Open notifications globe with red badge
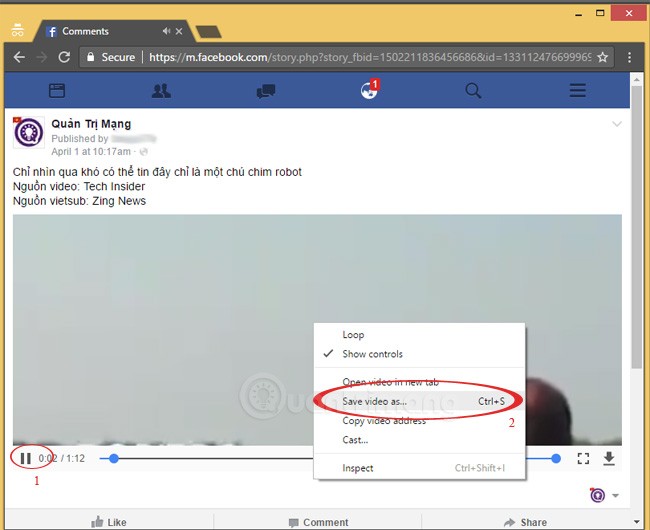This screenshot has height=530, width=650. [x=369, y=91]
